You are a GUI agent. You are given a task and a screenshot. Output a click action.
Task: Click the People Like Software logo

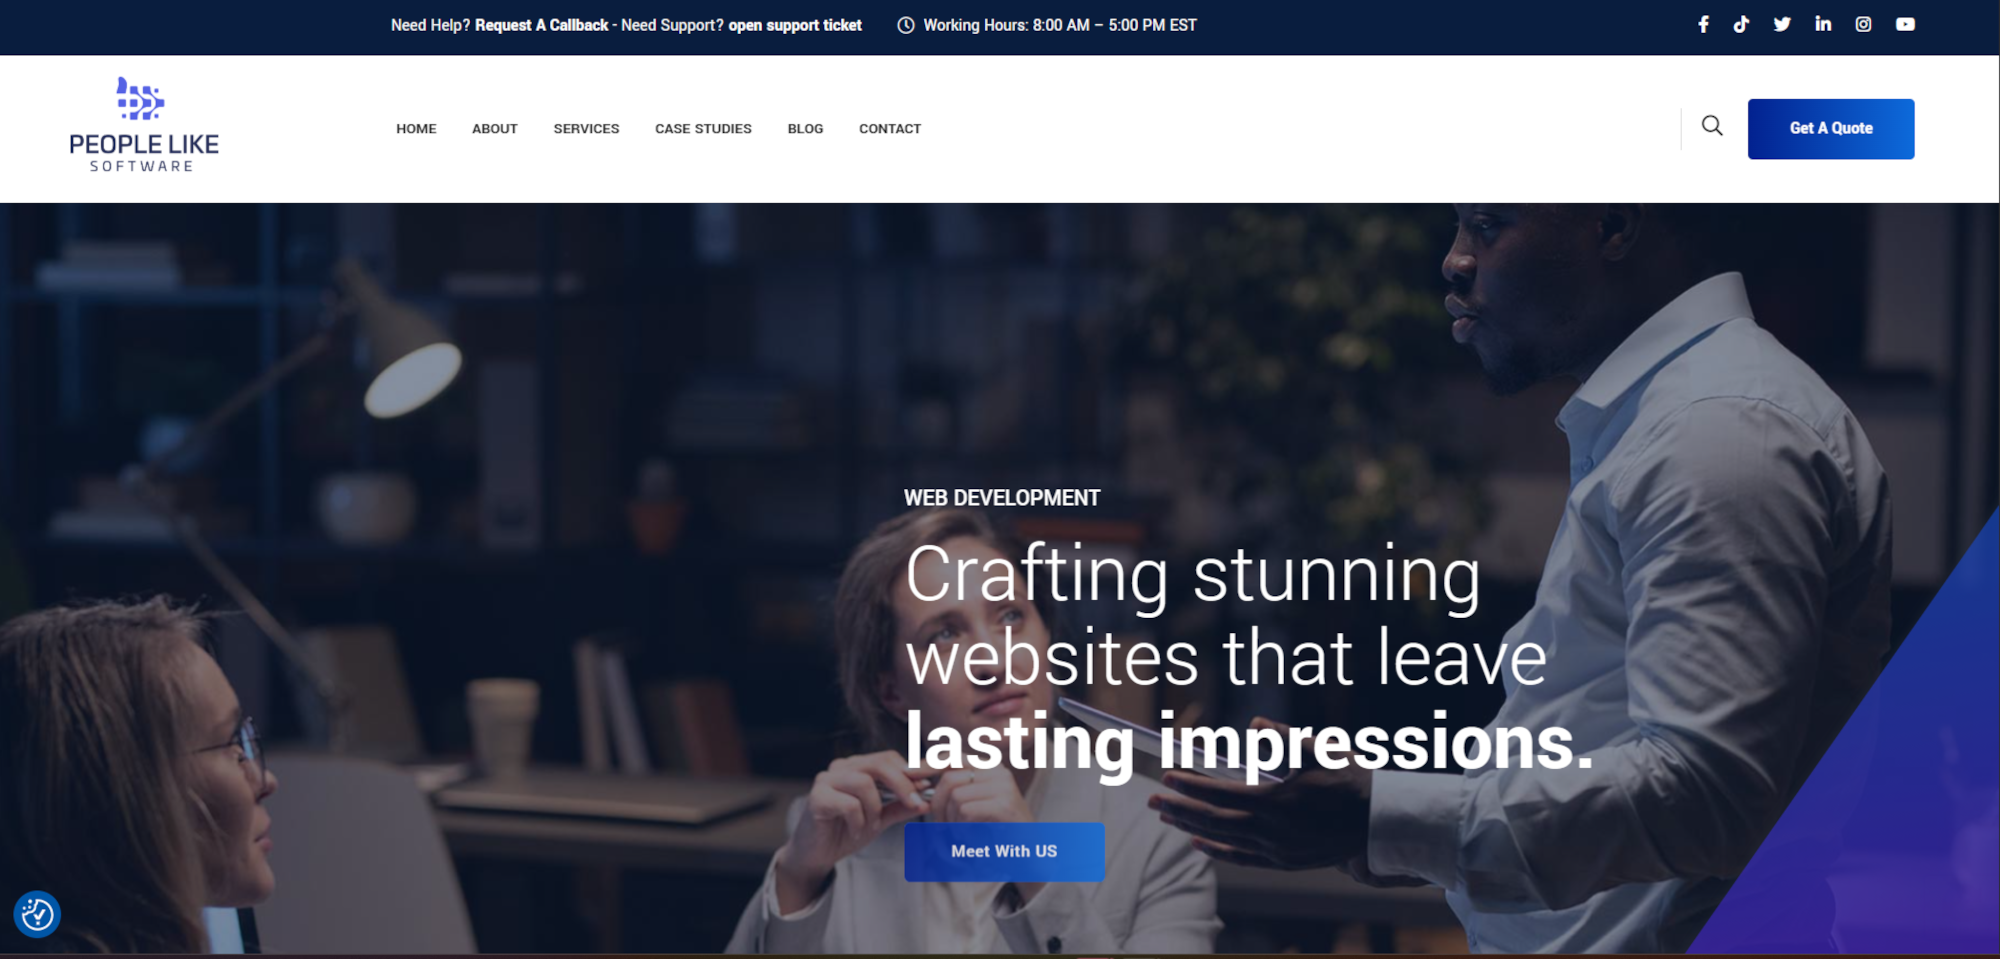[143, 126]
